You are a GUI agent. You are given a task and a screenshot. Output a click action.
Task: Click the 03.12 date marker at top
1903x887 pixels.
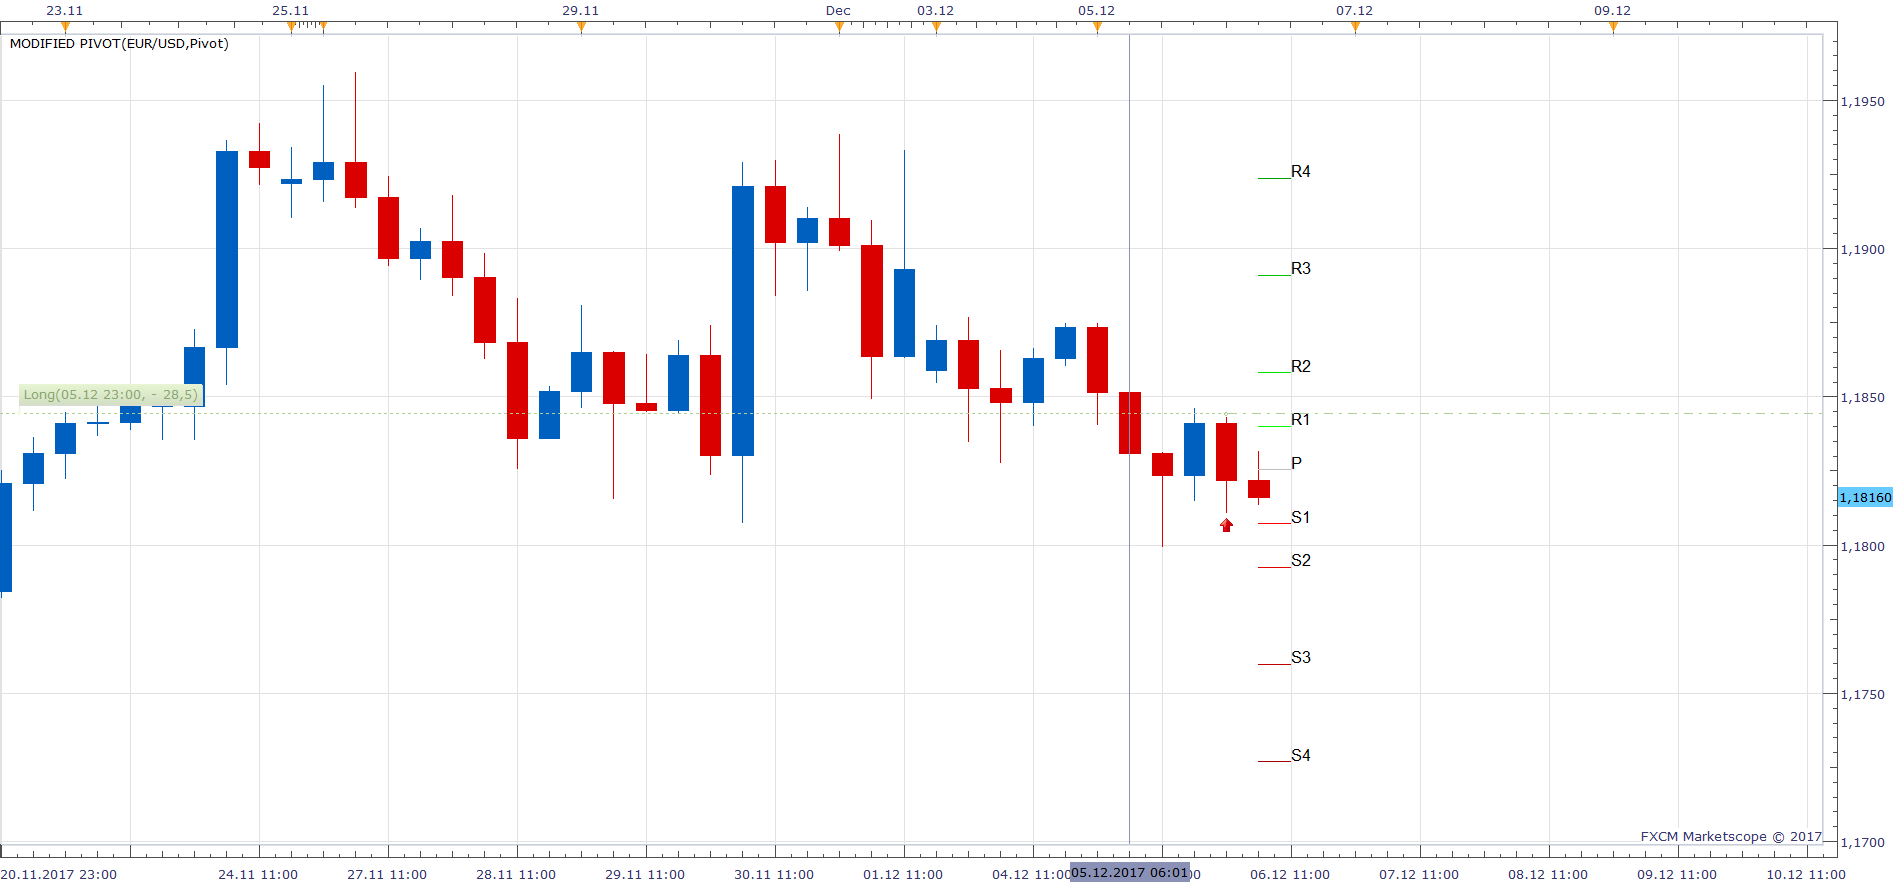coord(936,11)
